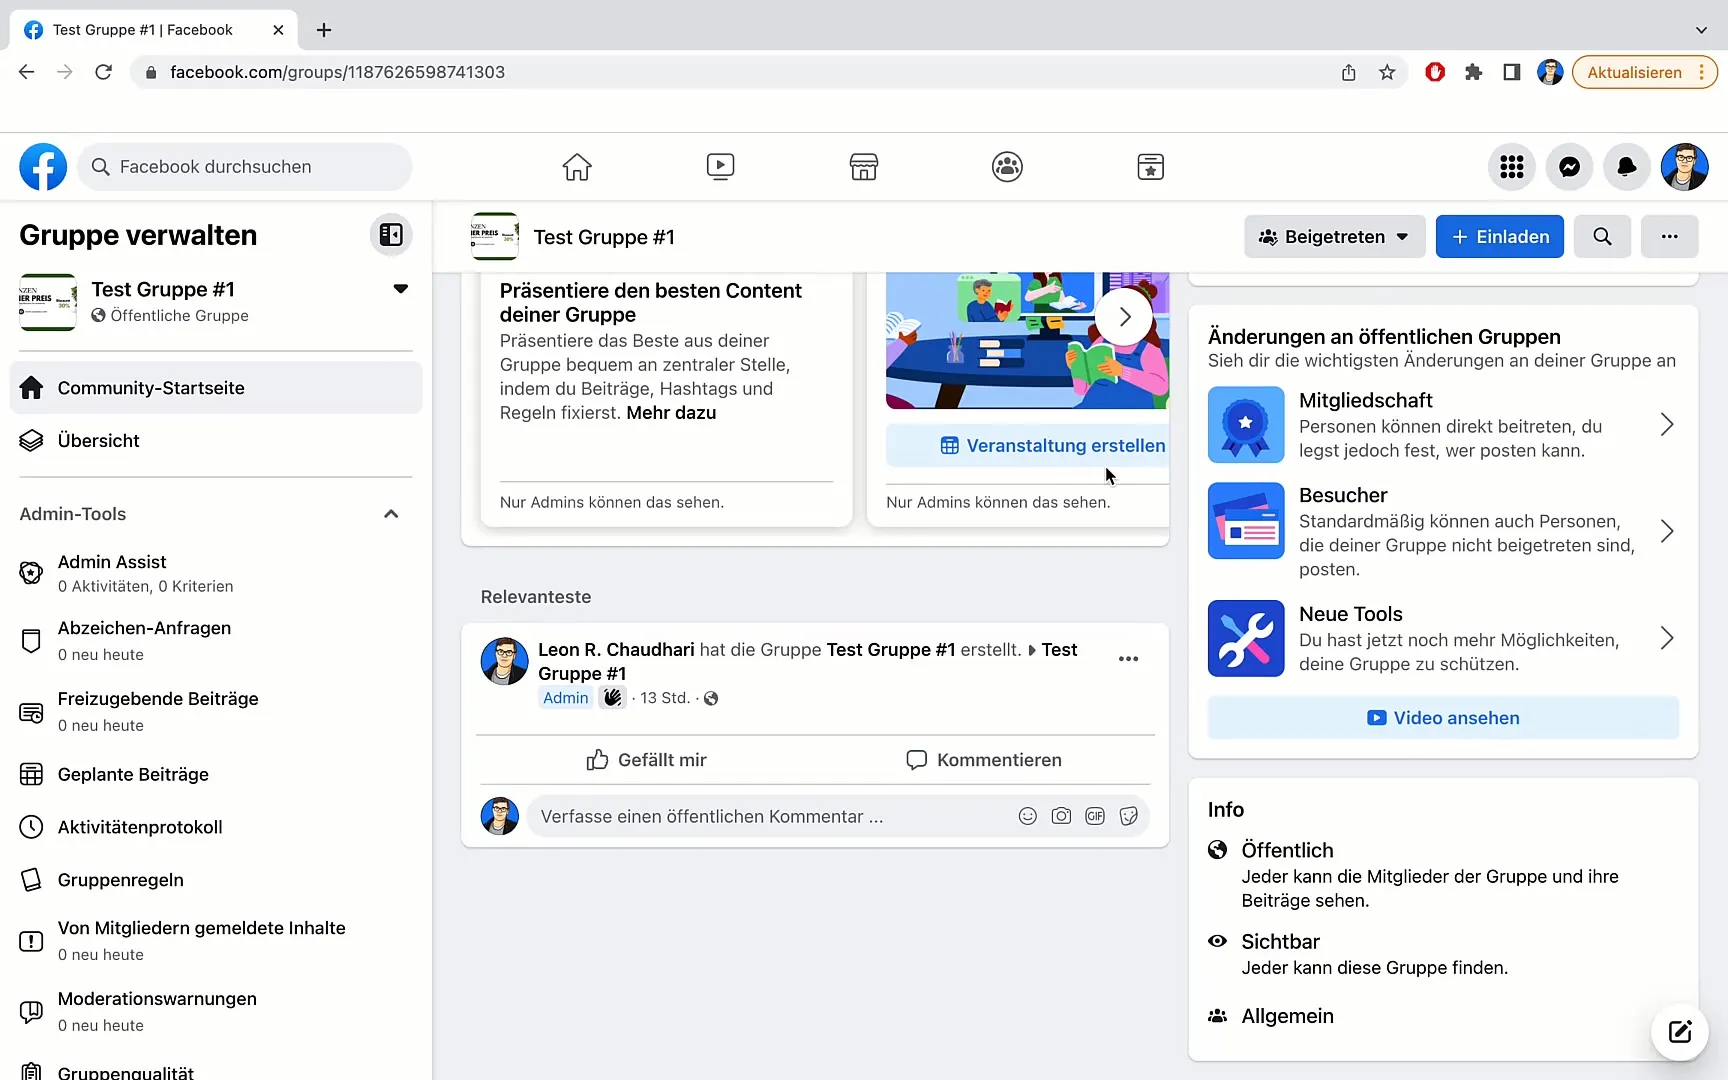The image size is (1728, 1080).
Task: Open Abzeichen-Anfragen
Action: [x=216, y=640]
